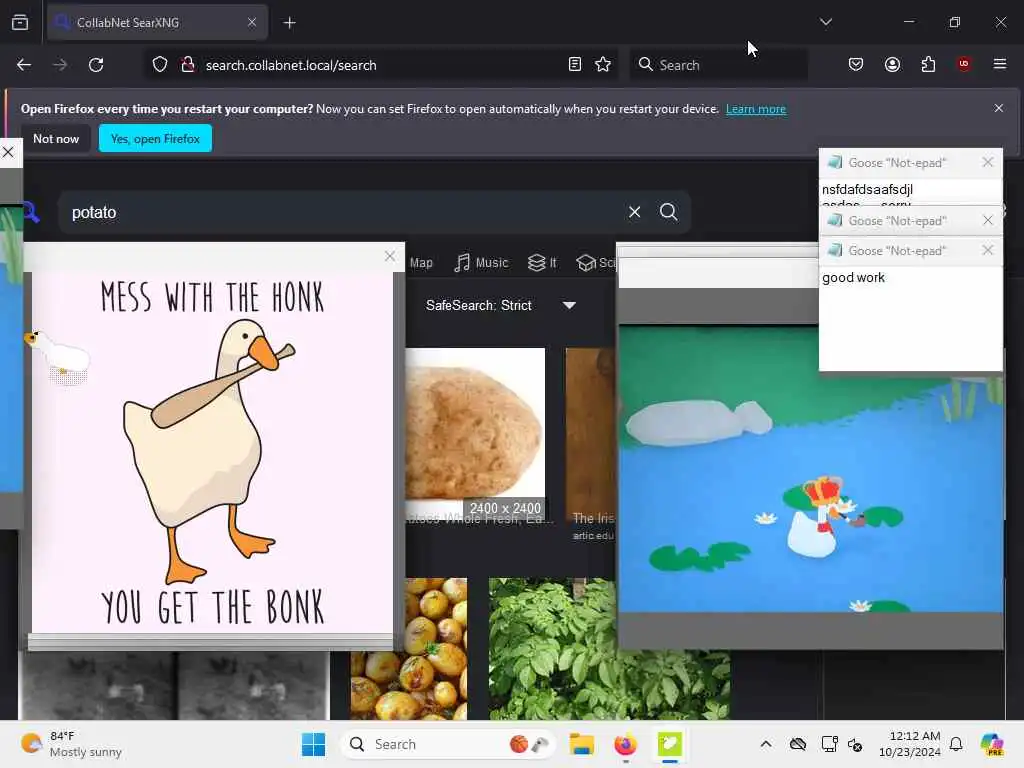This screenshot has height=768, width=1024.
Task: Submit search with magnifier icon
Action: coord(668,212)
